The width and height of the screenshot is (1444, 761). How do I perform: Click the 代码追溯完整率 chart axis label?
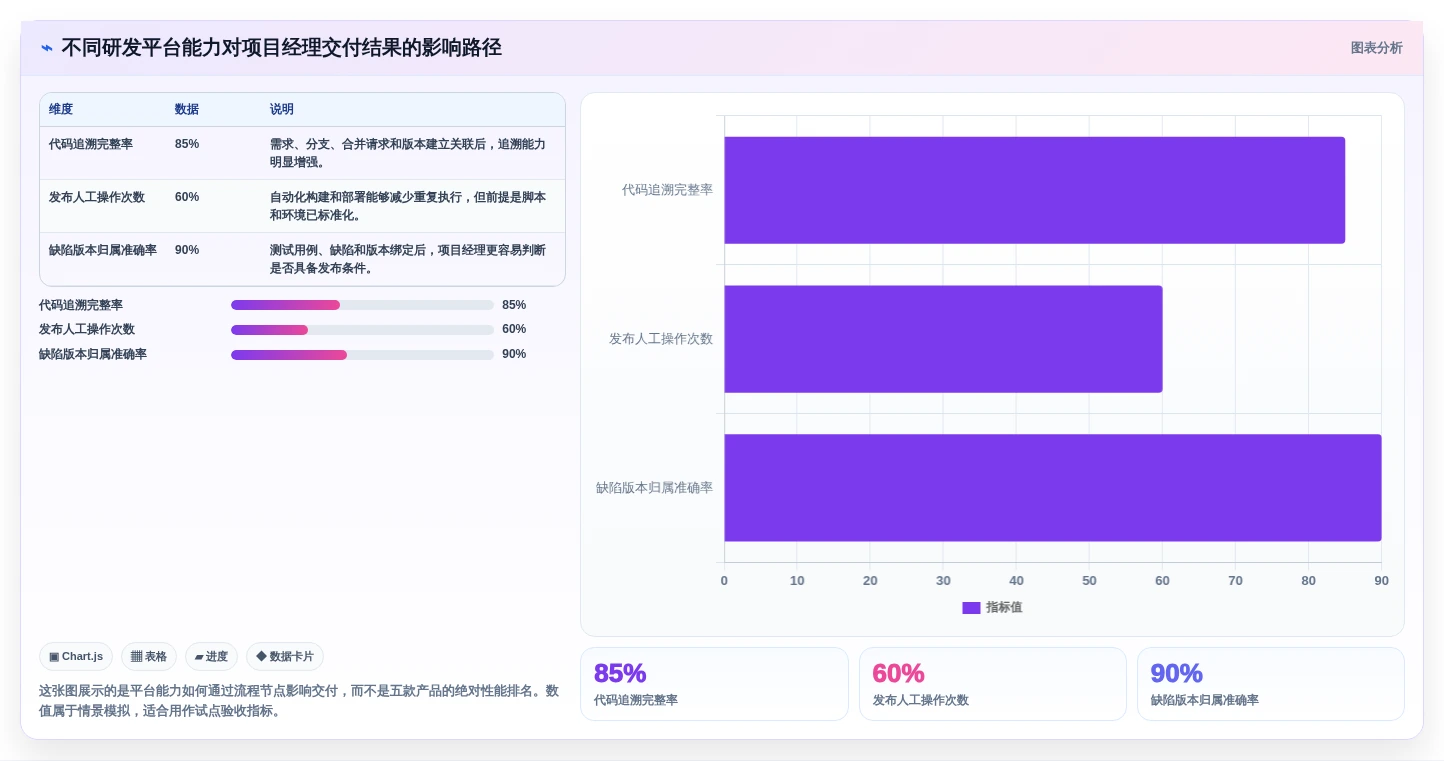[667, 190]
